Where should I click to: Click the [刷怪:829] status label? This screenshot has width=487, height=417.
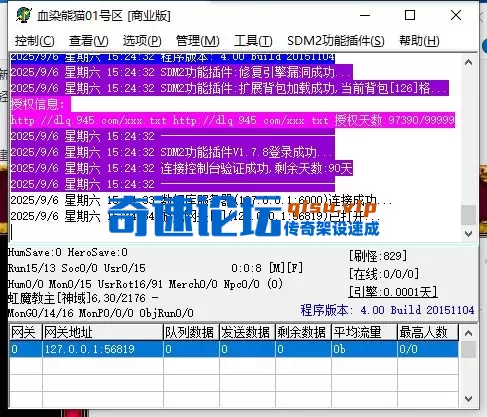378,256
